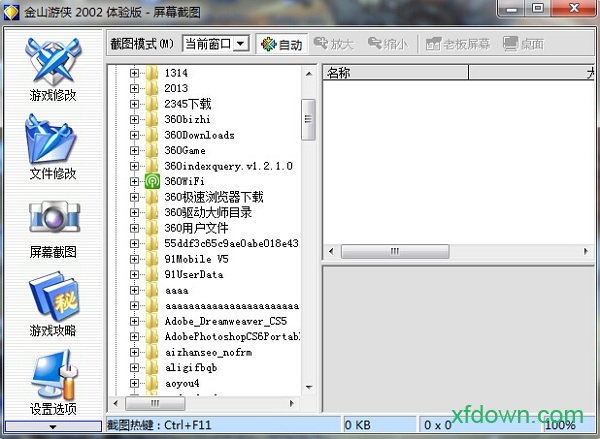This screenshot has height=439, width=600.
Task: Click folder tree horizontal scroll left arrow
Action: click(116, 403)
